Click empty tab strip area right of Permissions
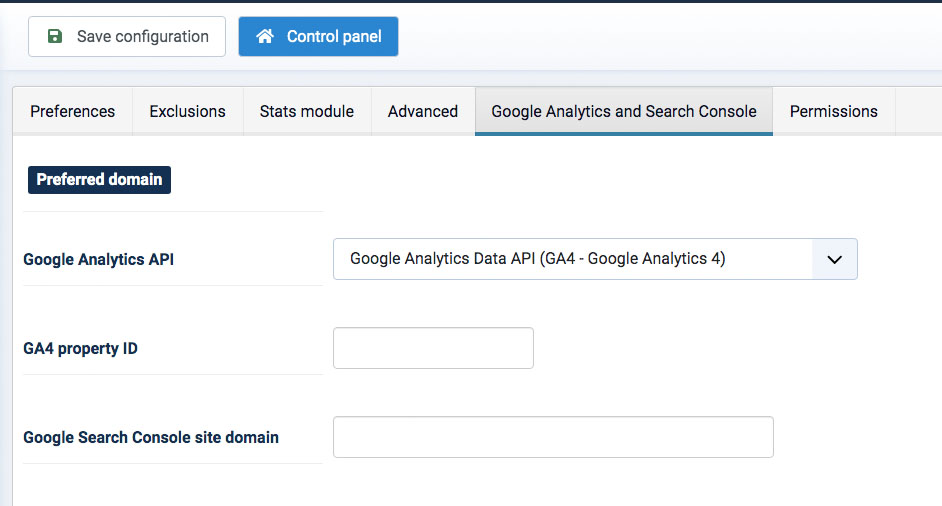This screenshot has height=506, width=942. tap(918, 111)
